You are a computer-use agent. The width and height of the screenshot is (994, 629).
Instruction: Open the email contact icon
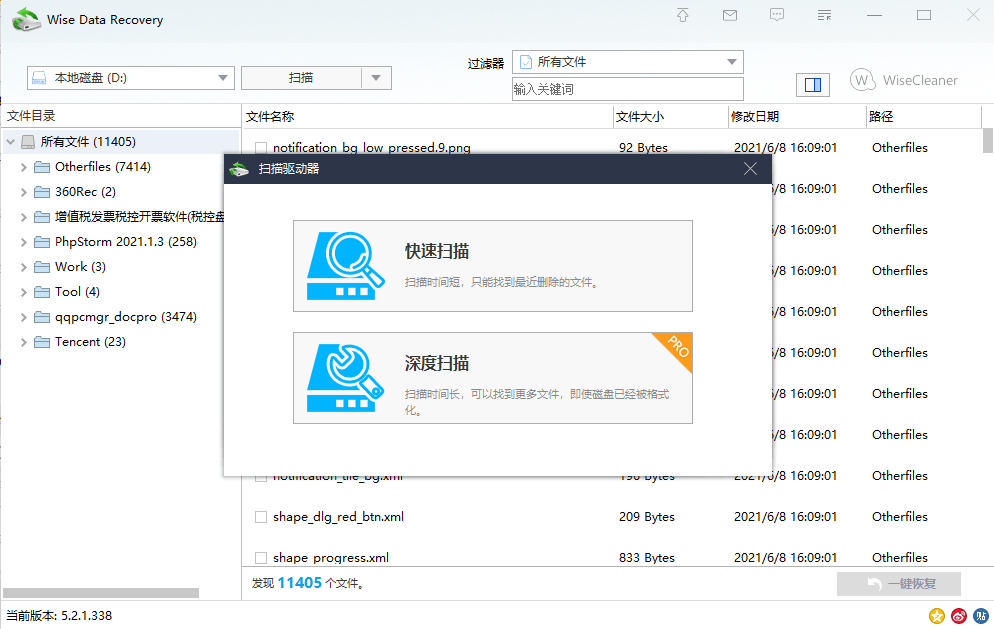click(x=729, y=15)
